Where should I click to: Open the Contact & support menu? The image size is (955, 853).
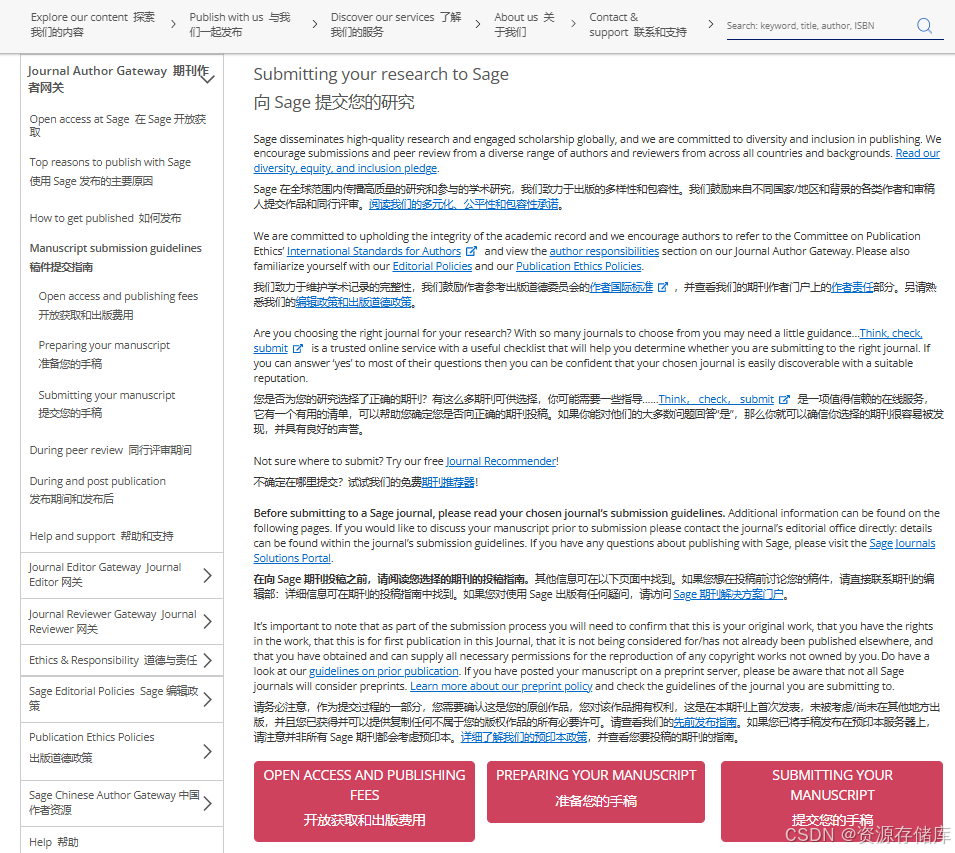tap(638, 24)
